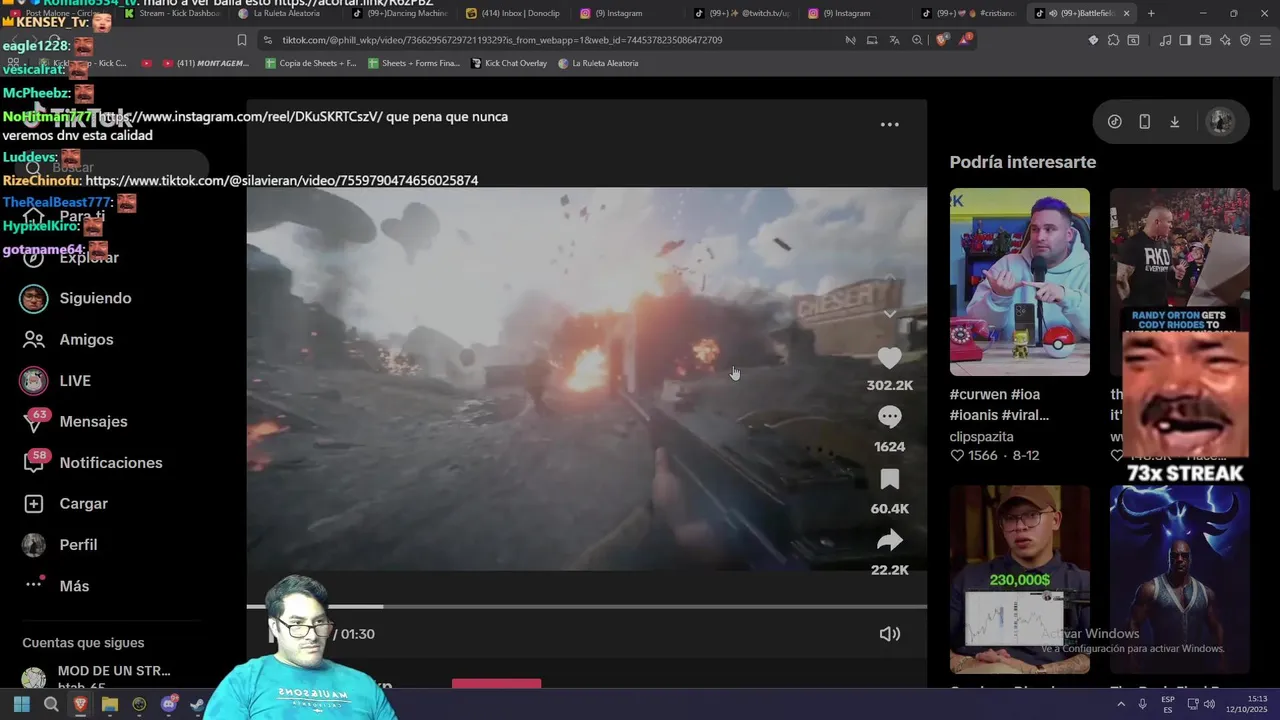This screenshot has height=720, width=1280.
Task: Open the Brave Shields lion icon
Action: [942, 40]
